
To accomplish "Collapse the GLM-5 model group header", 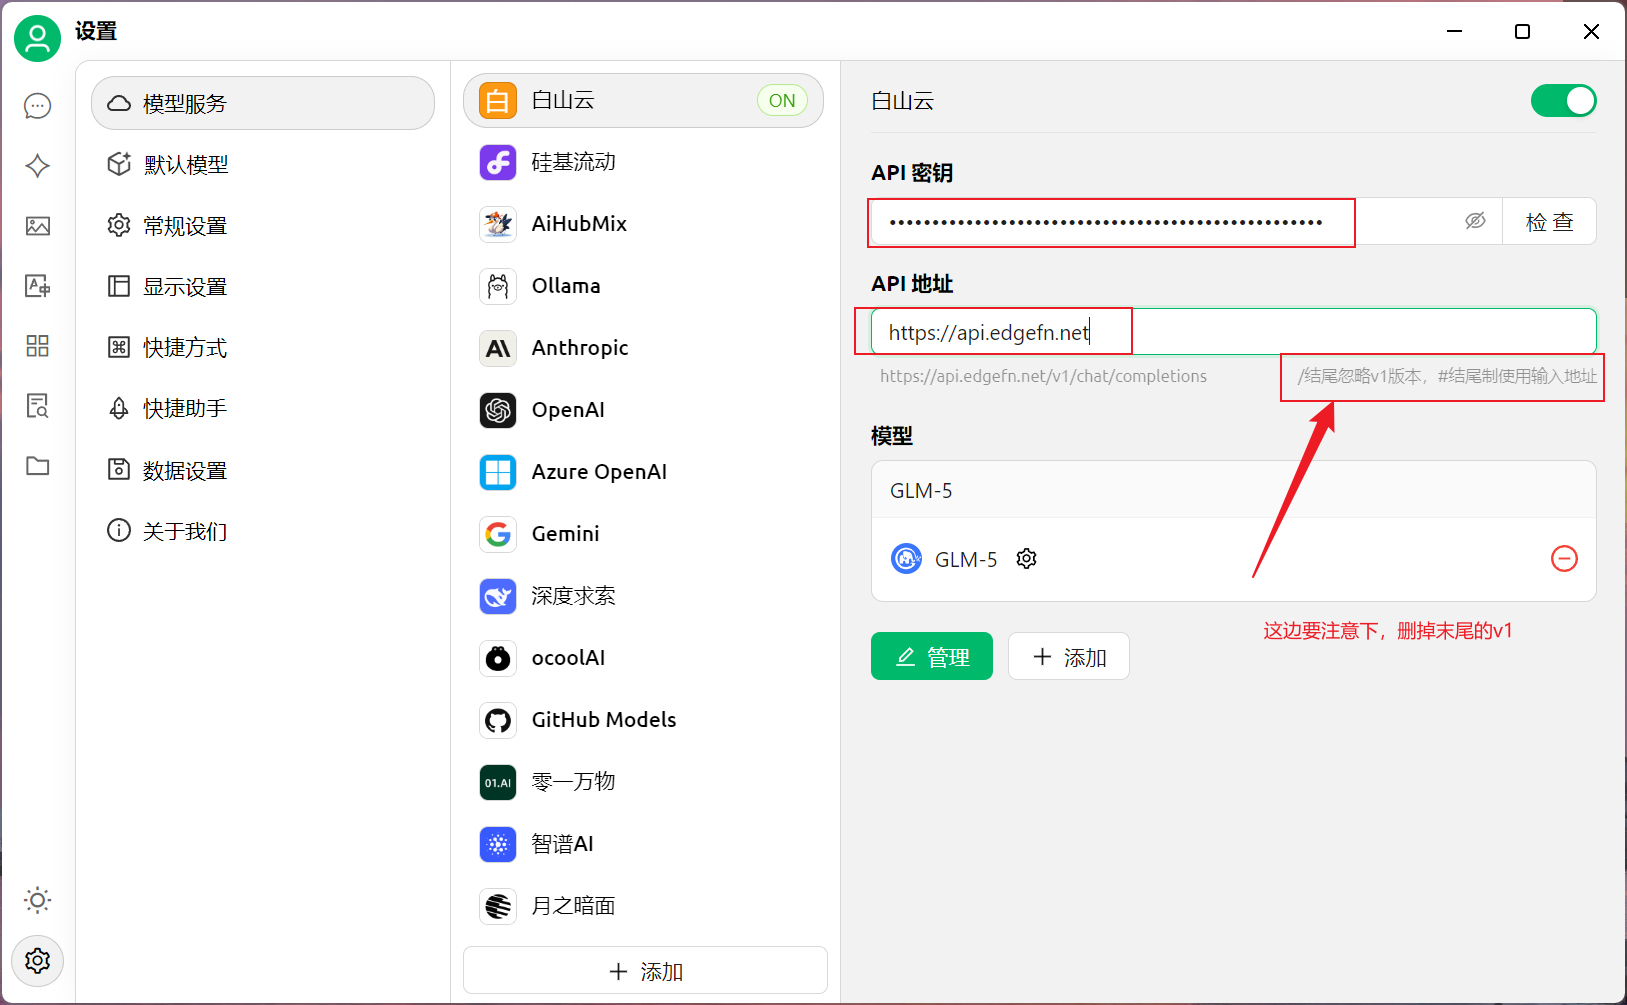I will [1233, 490].
